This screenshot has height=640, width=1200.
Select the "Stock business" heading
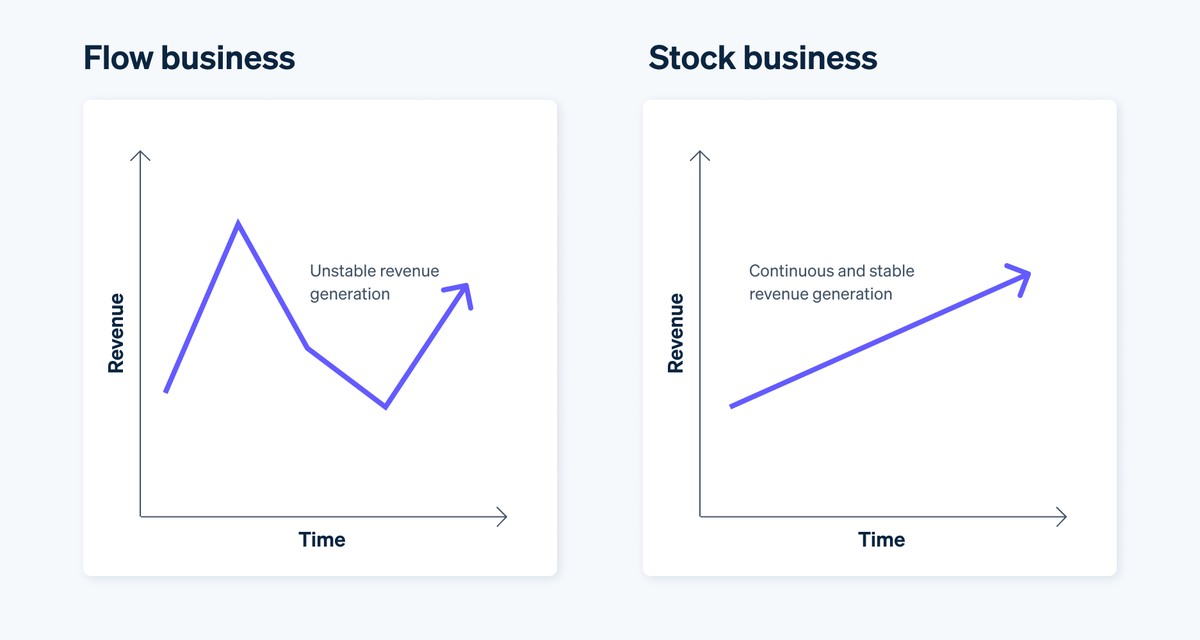click(762, 58)
